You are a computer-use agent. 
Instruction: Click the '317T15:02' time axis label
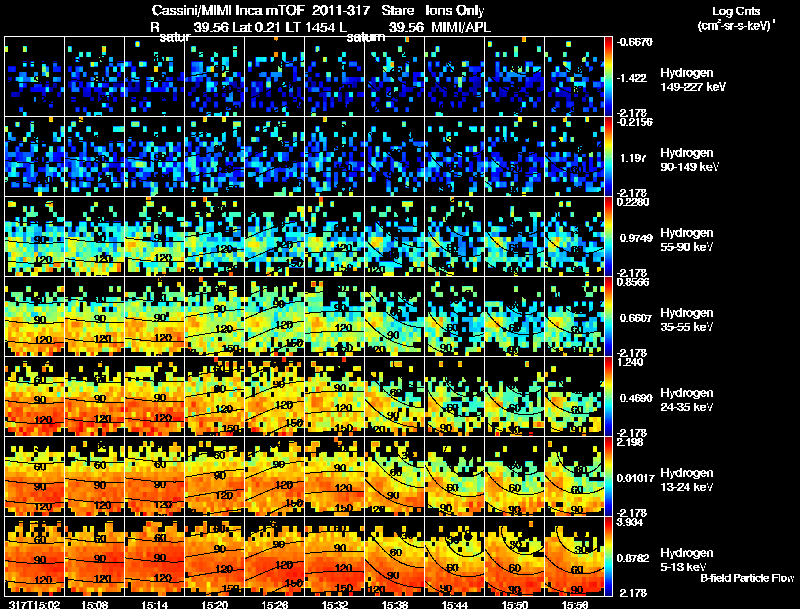coord(34,604)
